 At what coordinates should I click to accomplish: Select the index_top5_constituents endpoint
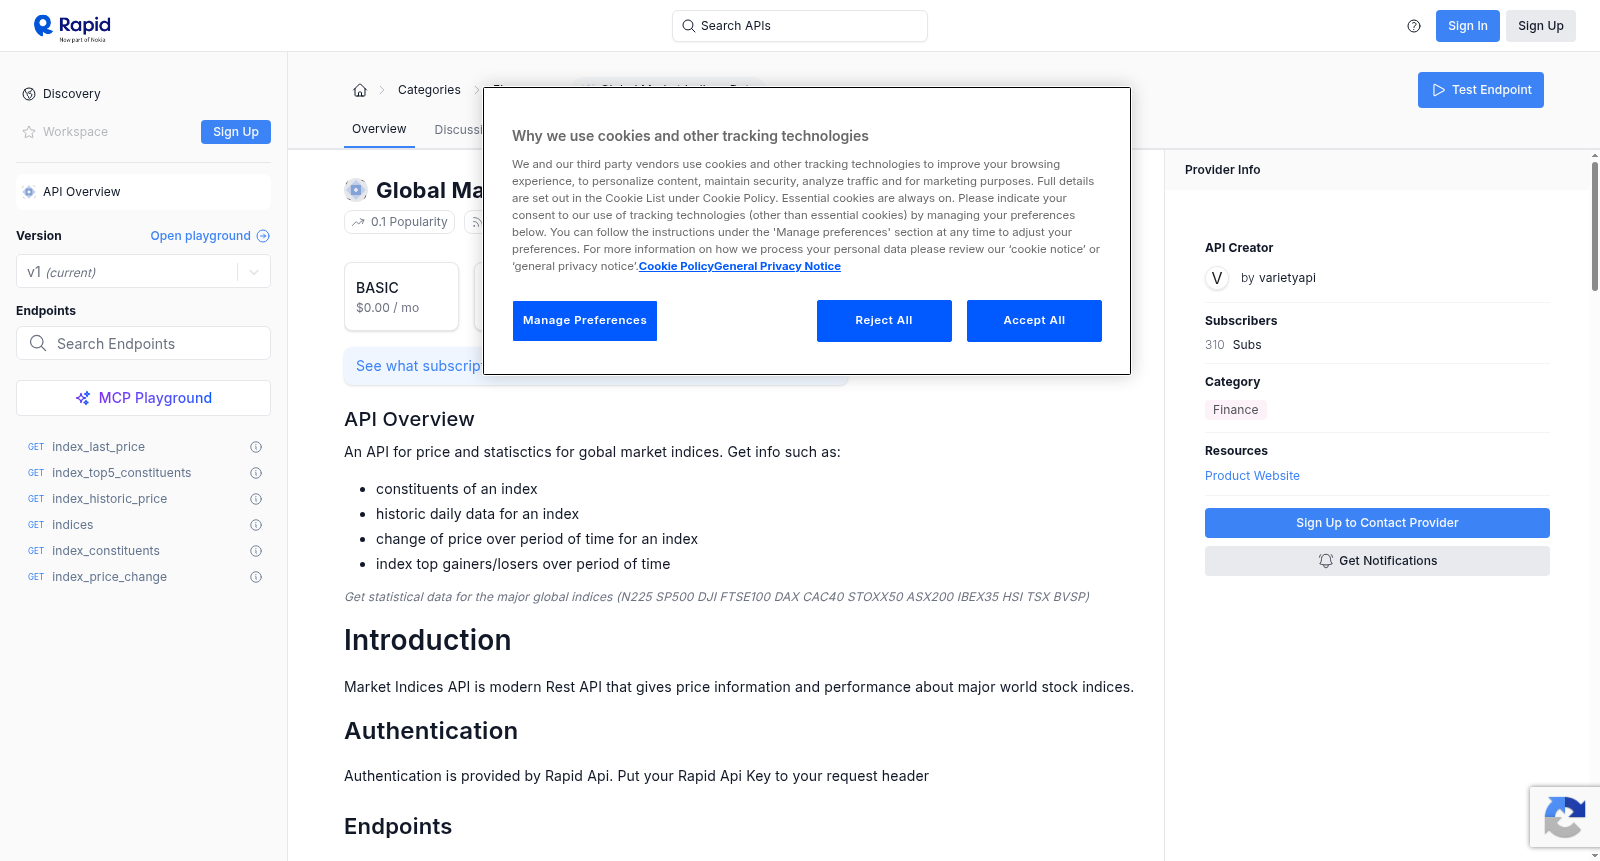pyautogui.click(x=121, y=473)
